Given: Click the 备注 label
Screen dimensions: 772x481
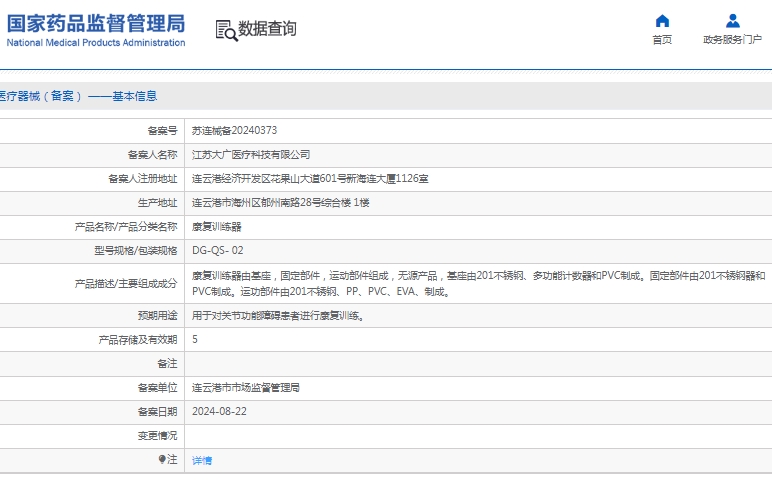Looking at the screenshot, I should [167, 363].
